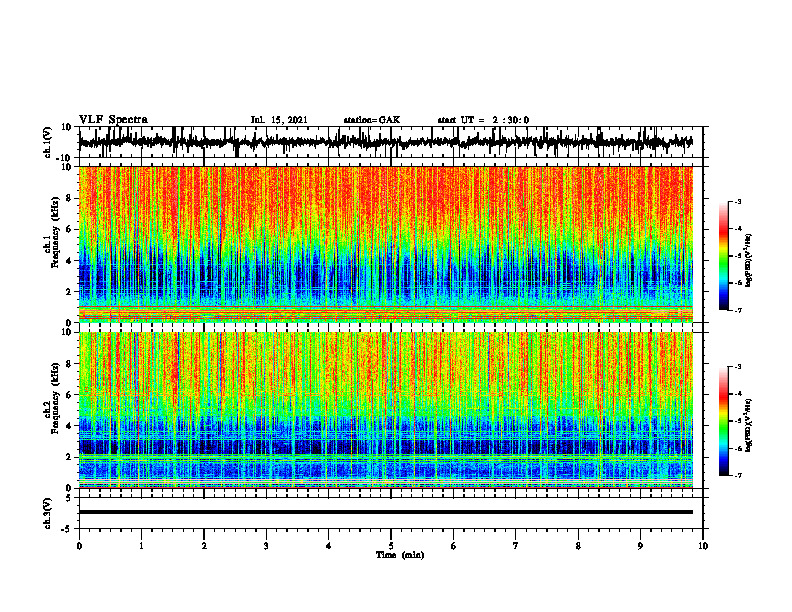Click the thick black ch.3 voltage line
The width and height of the screenshot is (792, 612).
coord(385,512)
